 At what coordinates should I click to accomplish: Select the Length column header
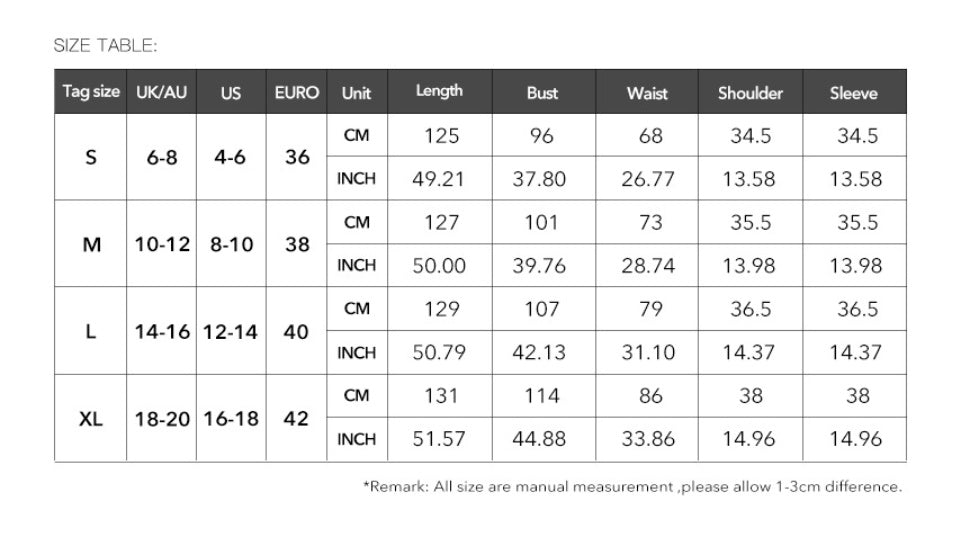pyautogui.click(x=439, y=92)
